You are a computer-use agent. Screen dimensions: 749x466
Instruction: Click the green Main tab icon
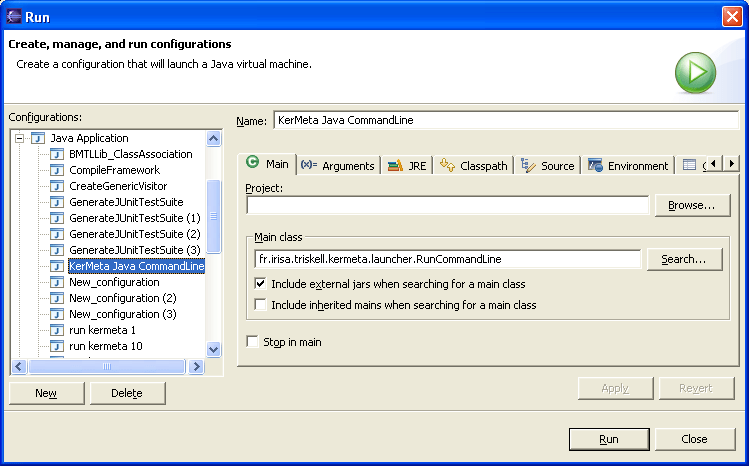(x=252, y=162)
